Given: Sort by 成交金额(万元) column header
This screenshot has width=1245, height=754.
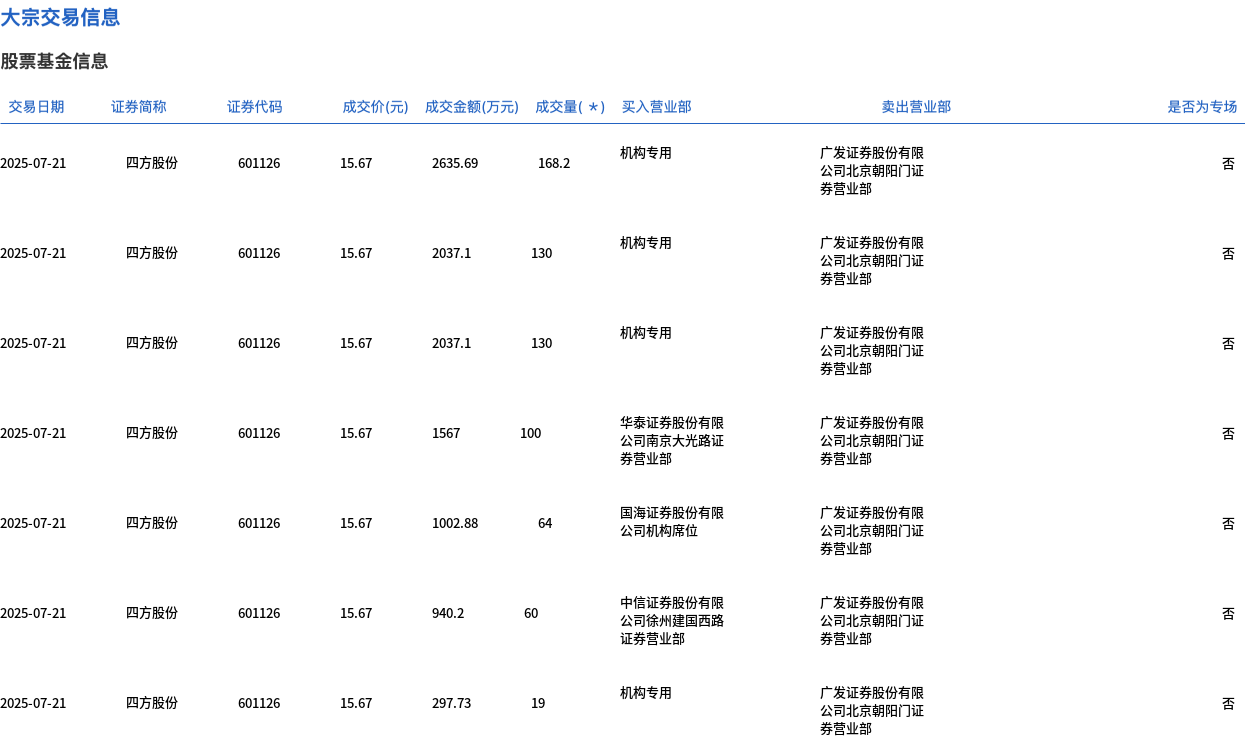Looking at the screenshot, I should click(x=472, y=107).
